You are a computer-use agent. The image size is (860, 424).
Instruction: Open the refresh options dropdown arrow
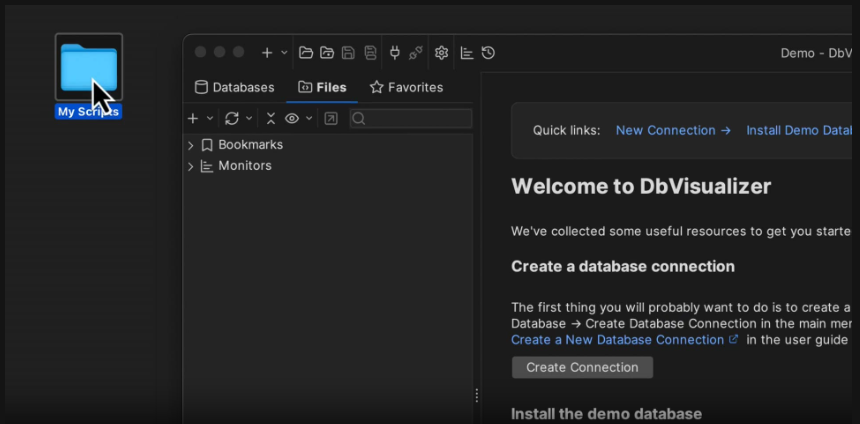pos(249,118)
